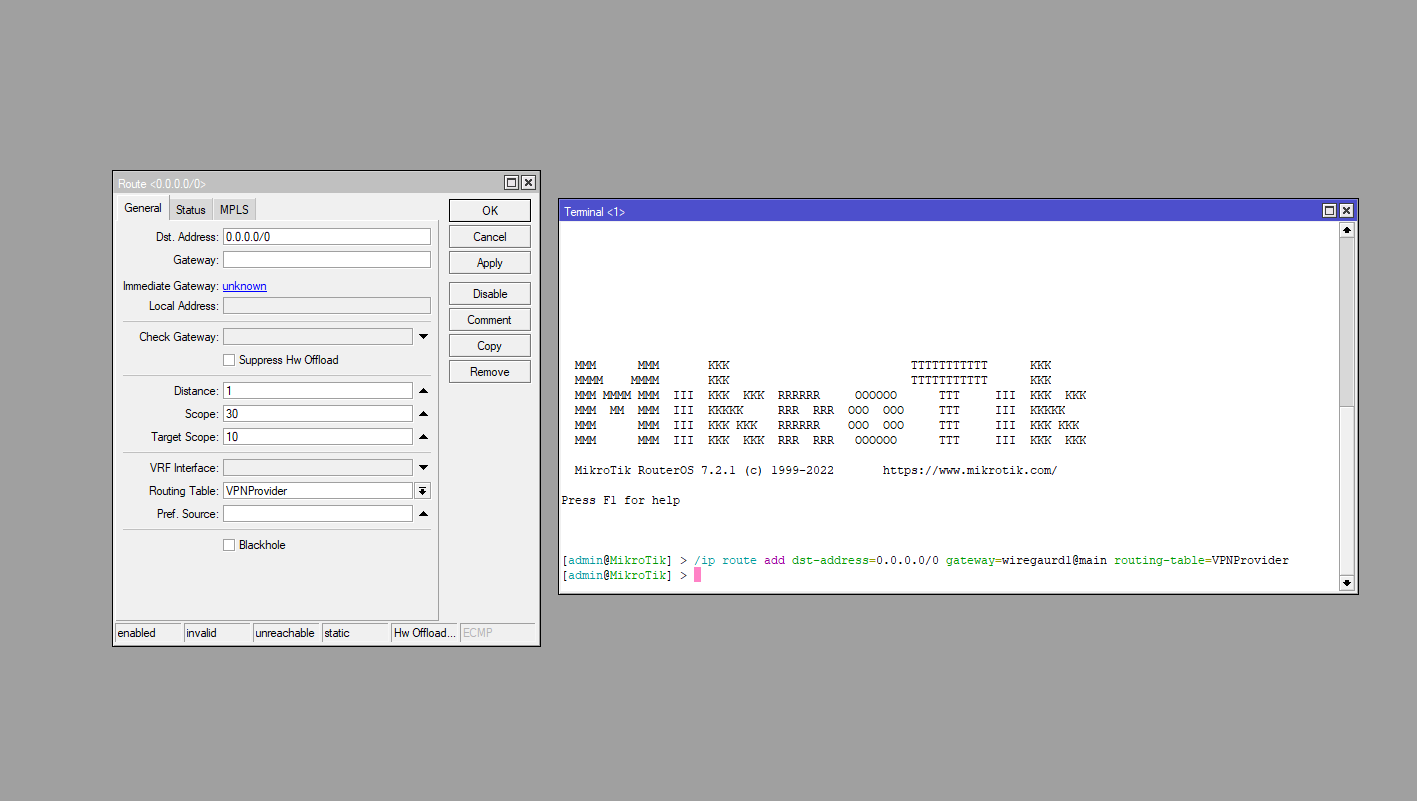Close the Route window
This screenshot has height=801, width=1417.
[528, 183]
